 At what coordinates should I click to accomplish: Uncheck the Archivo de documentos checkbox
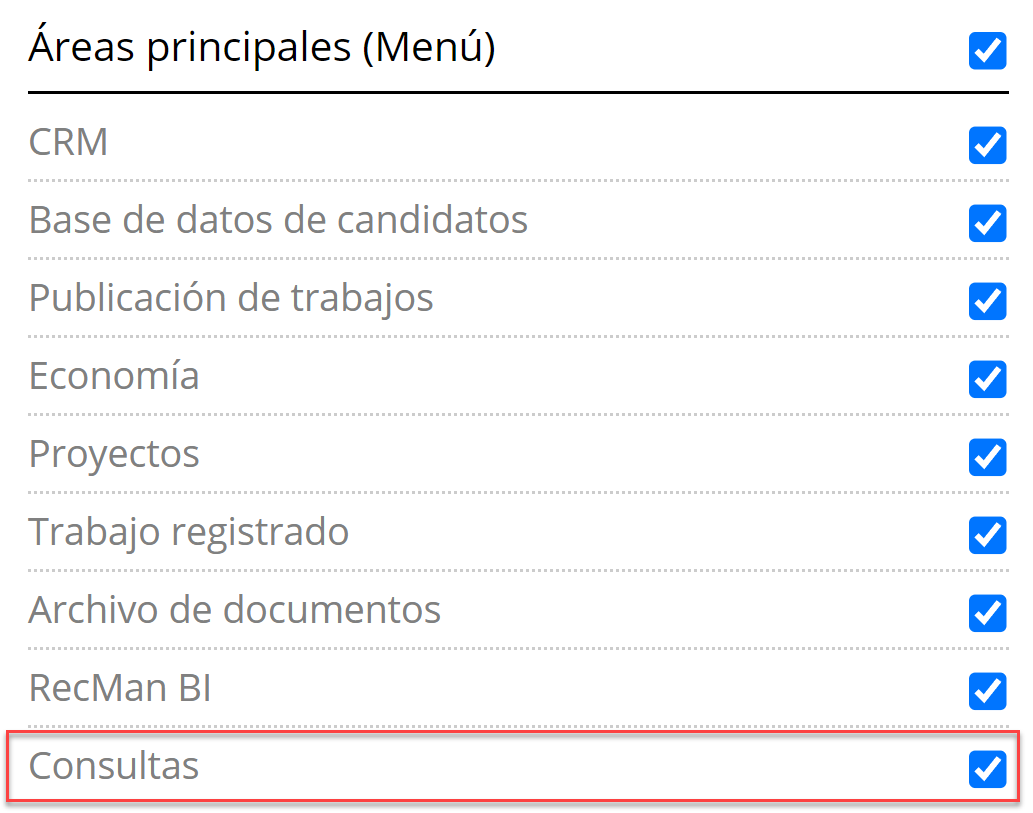click(987, 612)
